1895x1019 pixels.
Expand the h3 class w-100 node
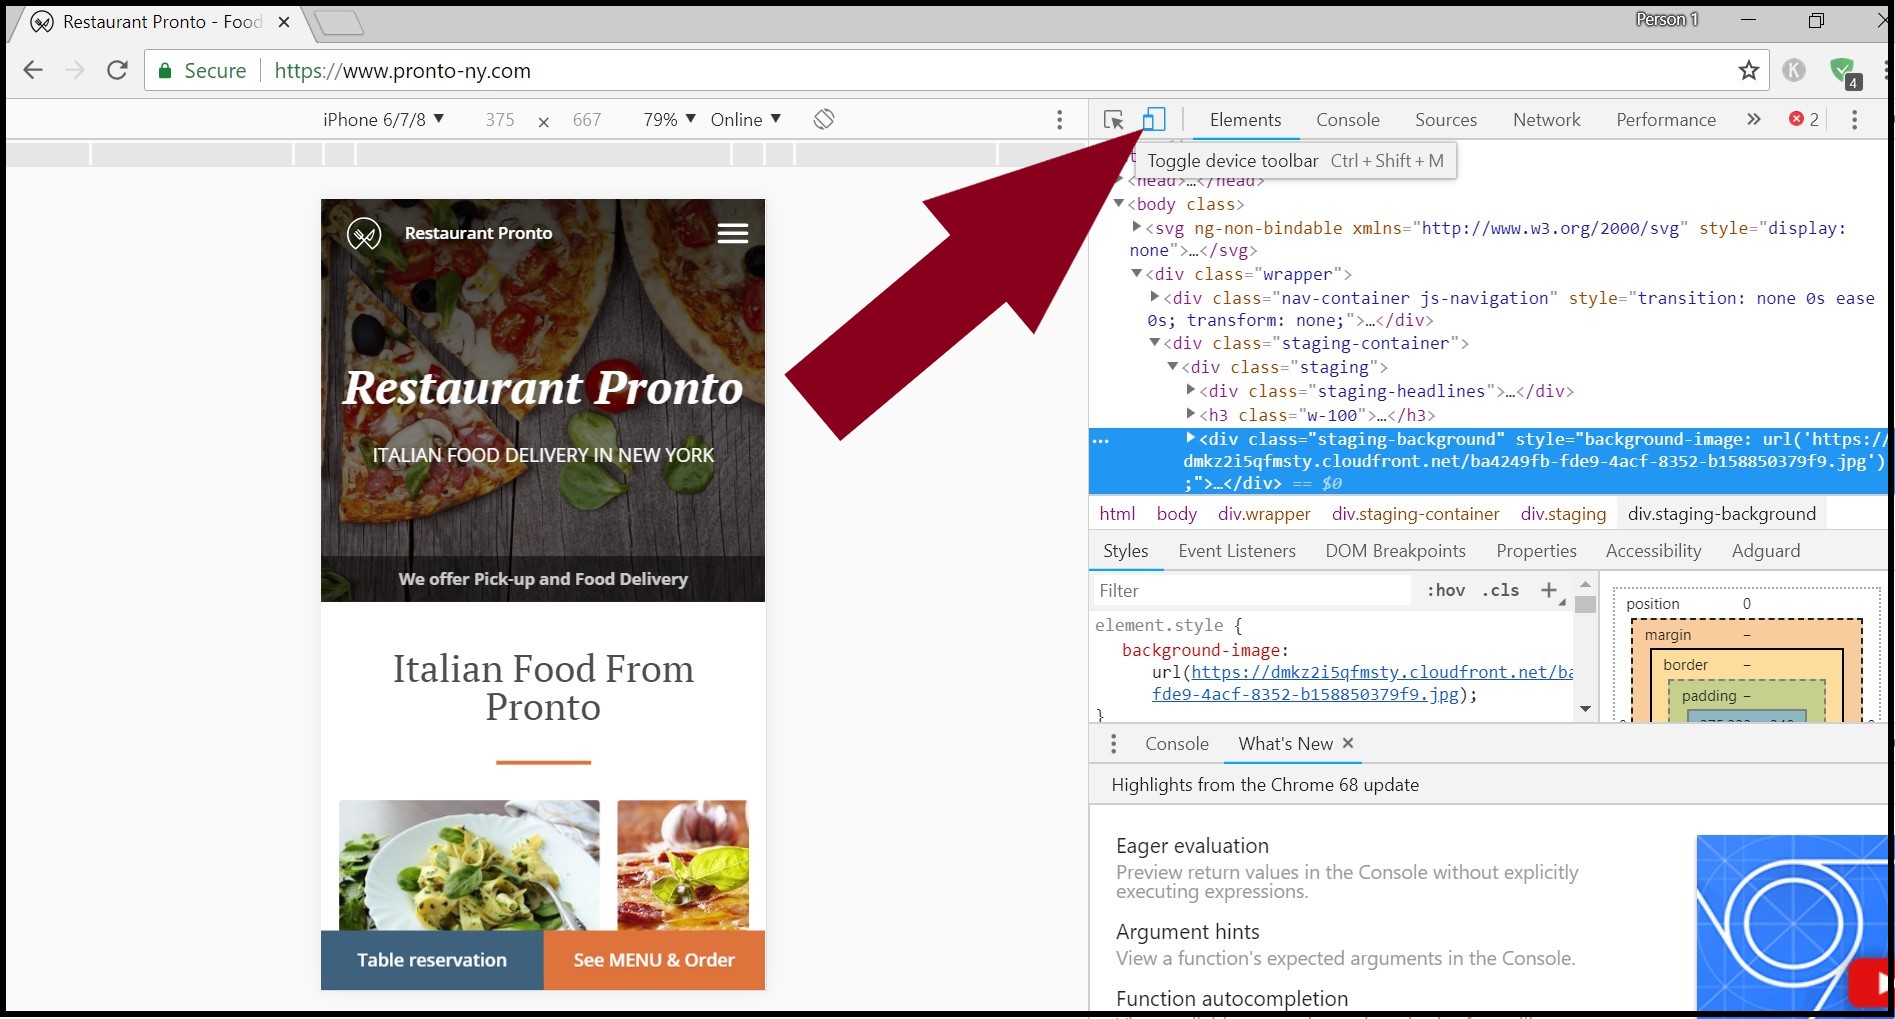click(1191, 414)
